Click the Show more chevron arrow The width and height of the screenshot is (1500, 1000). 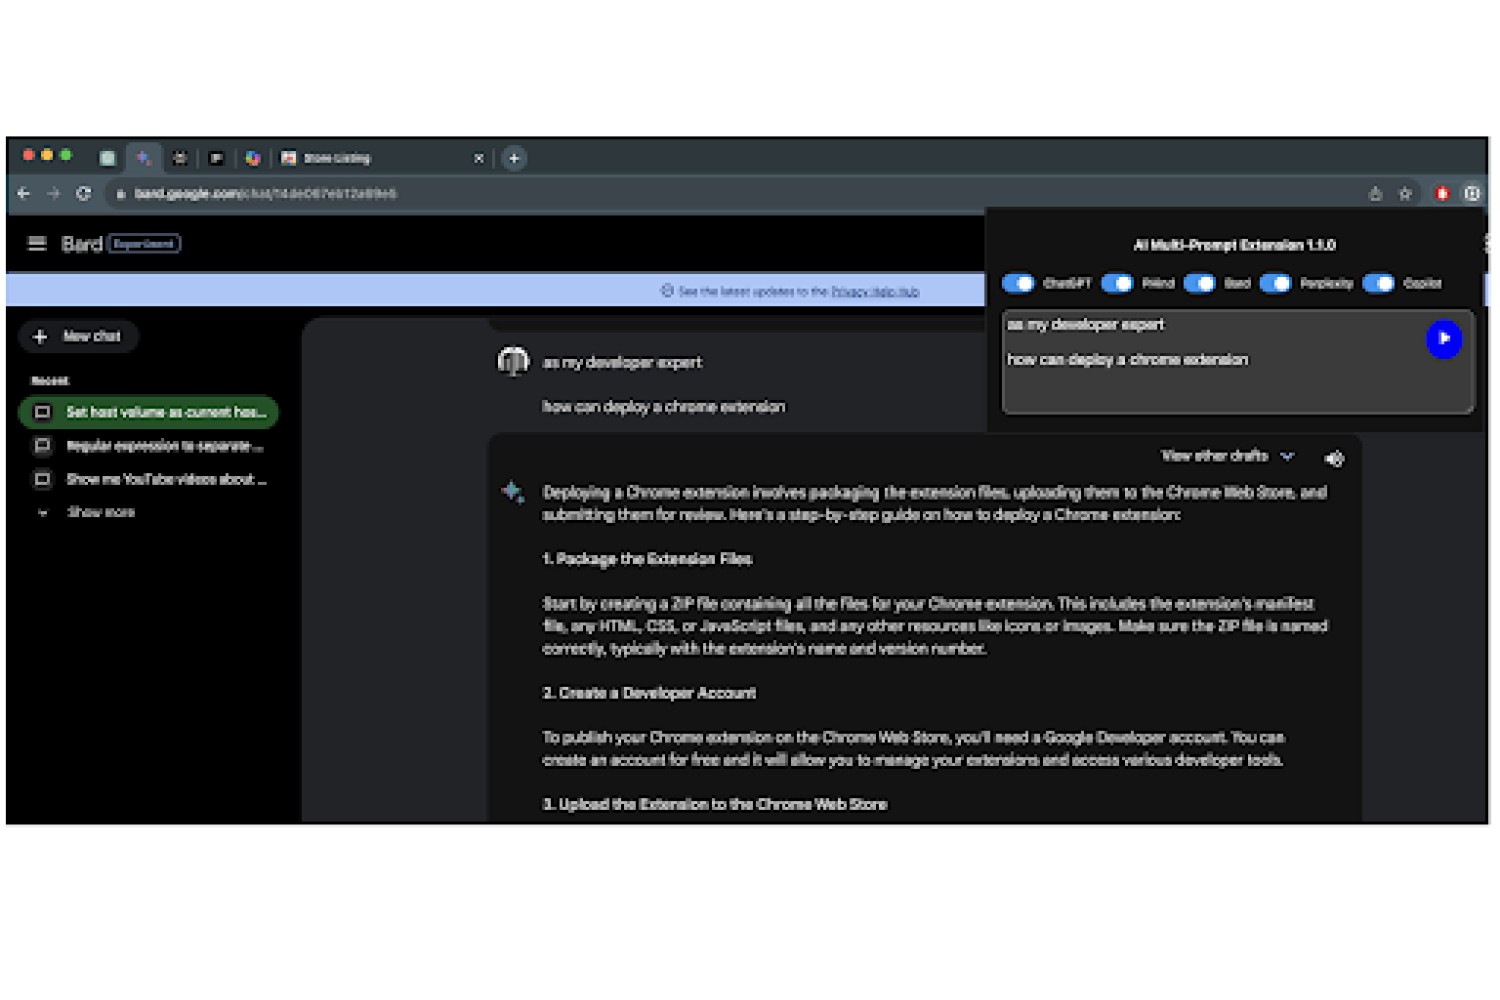[42, 512]
